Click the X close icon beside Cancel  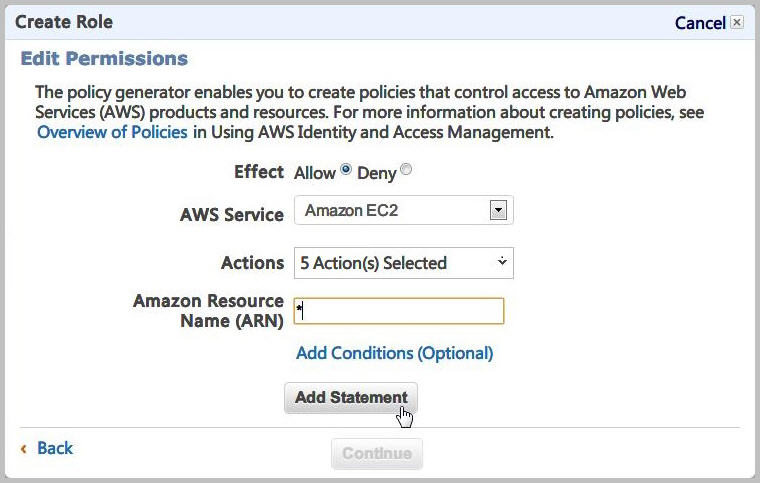point(737,22)
